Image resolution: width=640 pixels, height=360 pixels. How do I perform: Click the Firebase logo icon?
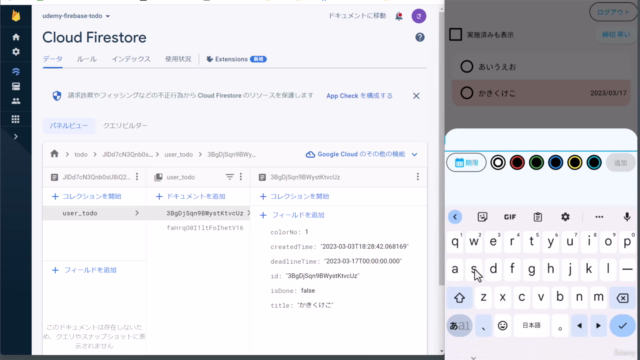pyautogui.click(x=16, y=16)
